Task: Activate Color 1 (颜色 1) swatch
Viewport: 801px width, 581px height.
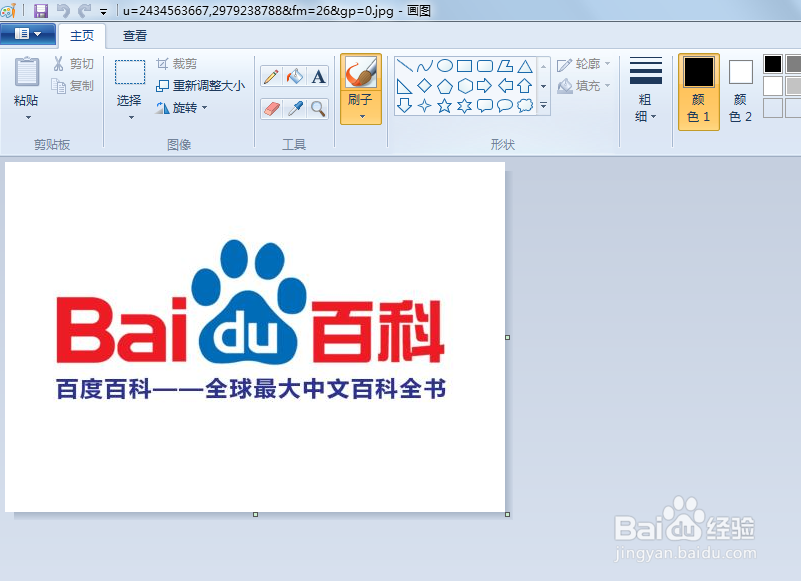Action: coord(699,91)
